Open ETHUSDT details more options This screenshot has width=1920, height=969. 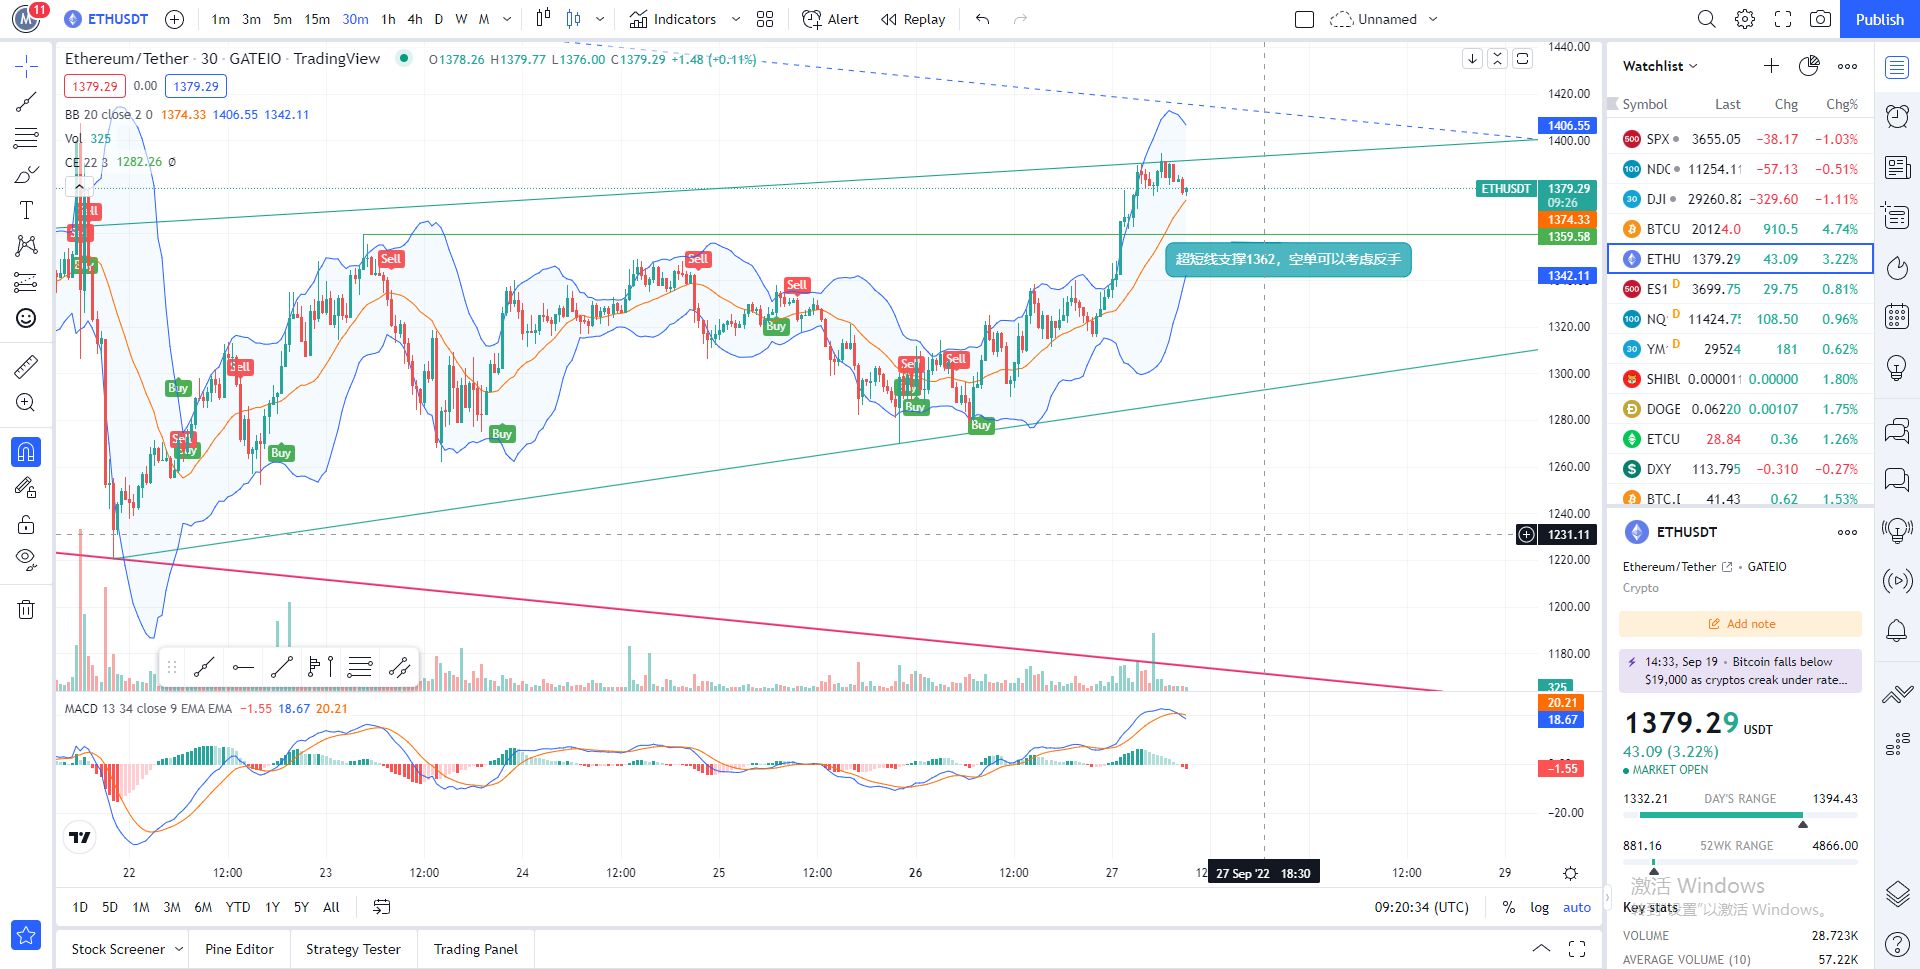[x=1847, y=532]
